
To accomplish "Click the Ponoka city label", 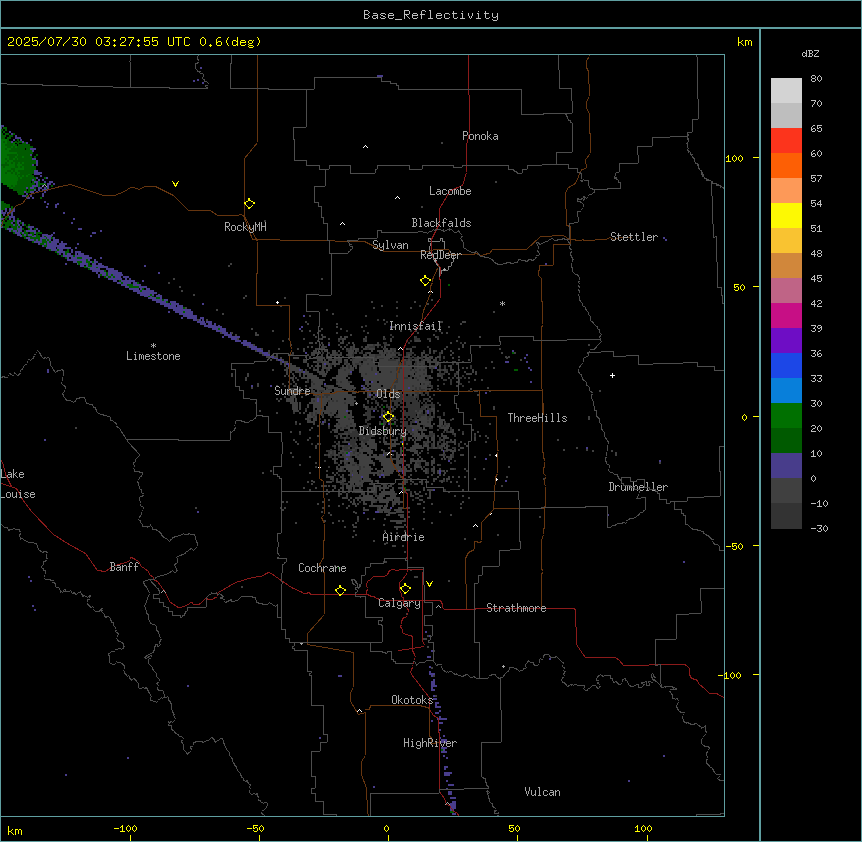I will click(480, 136).
